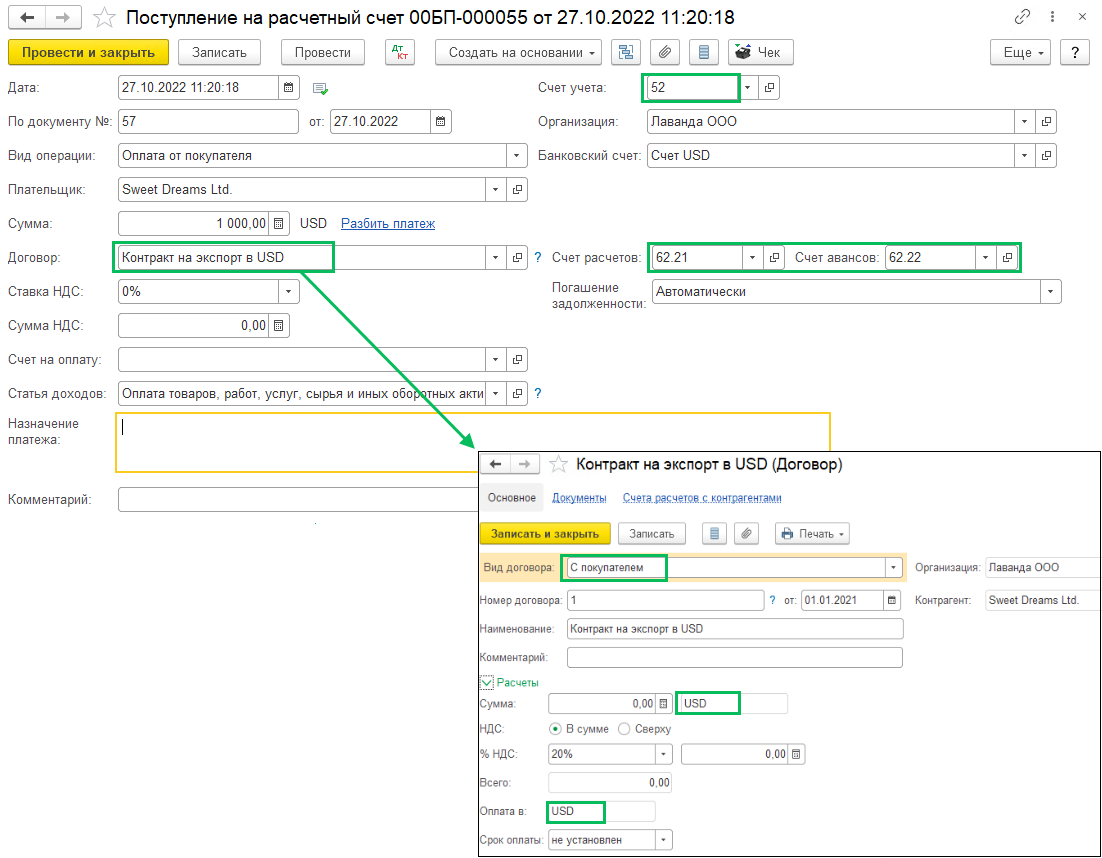Open calendar for contract date 01.01.2021

pyautogui.click(x=892, y=600)
